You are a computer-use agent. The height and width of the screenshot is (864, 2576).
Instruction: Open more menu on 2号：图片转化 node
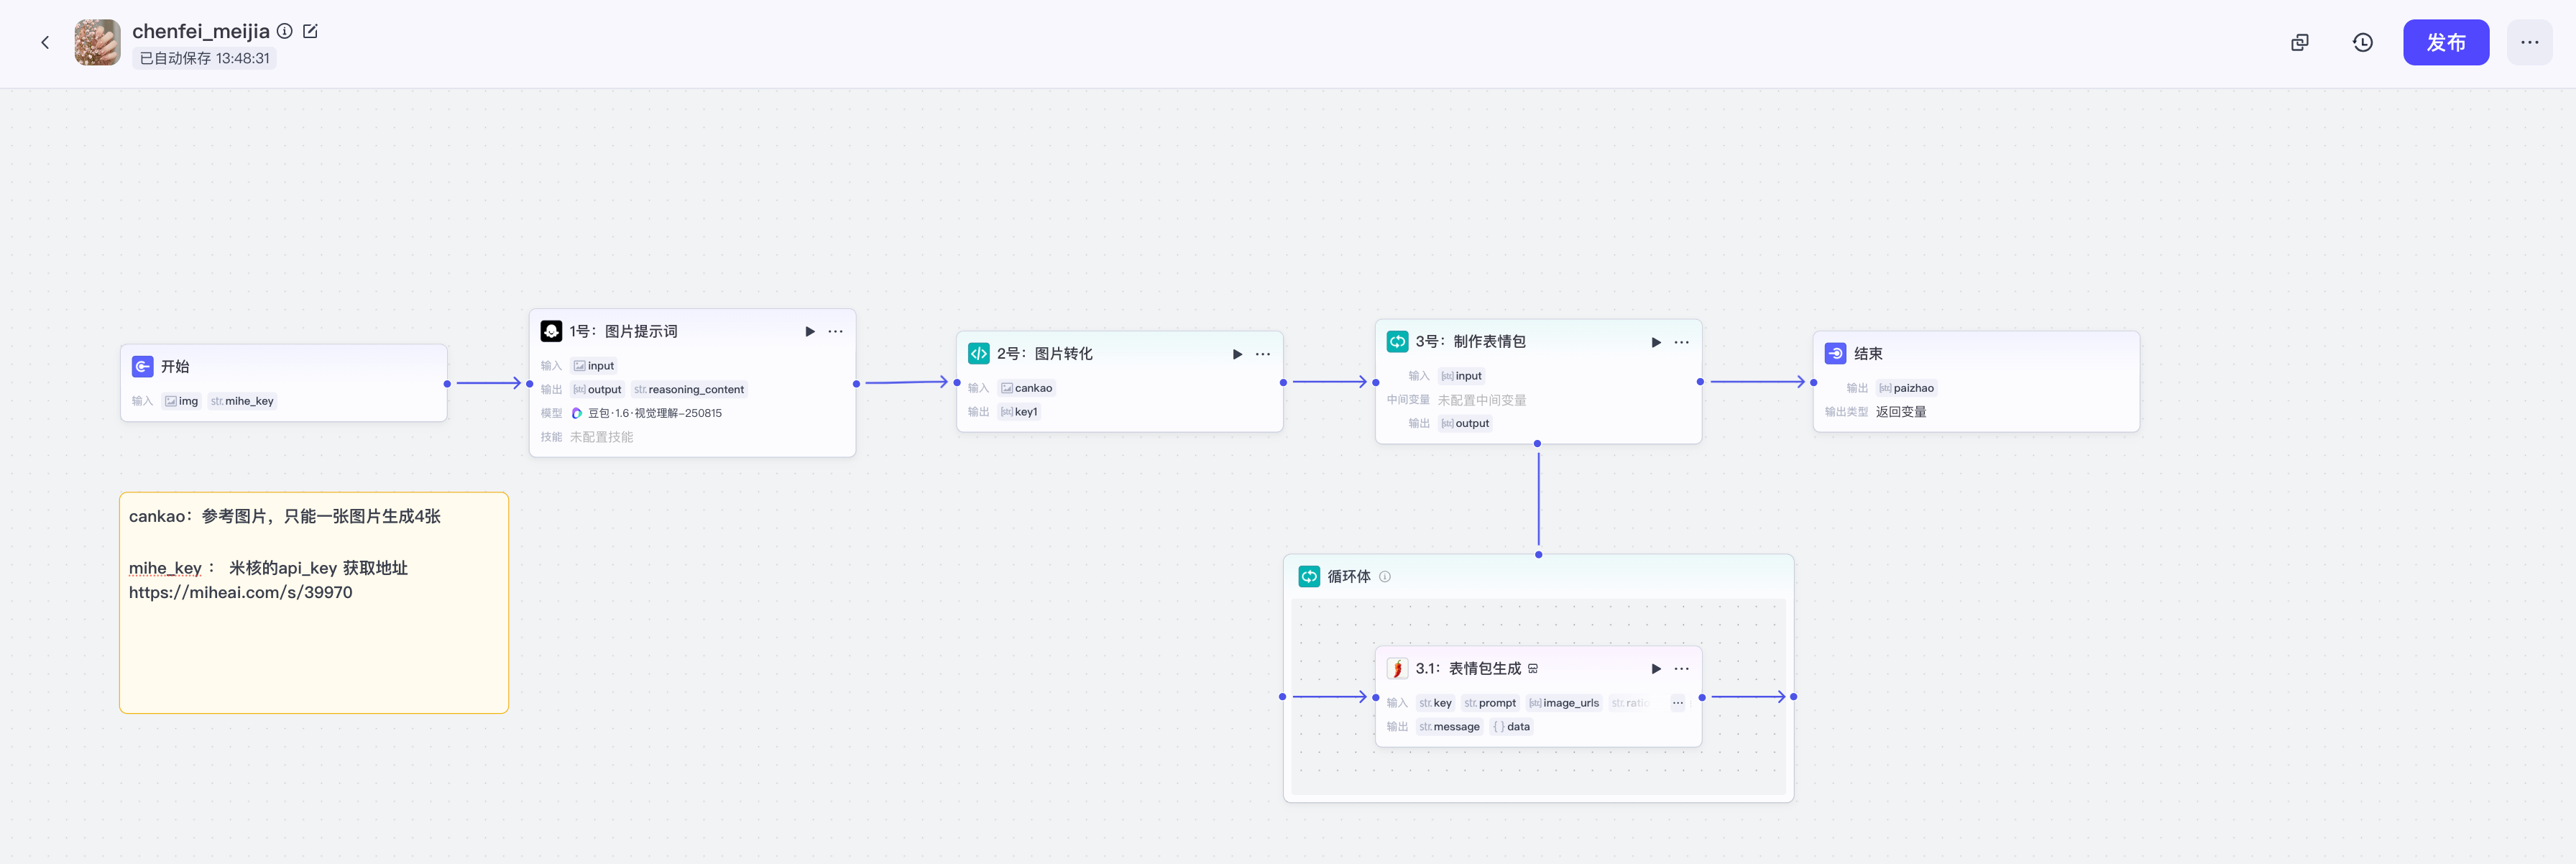[1263, 354]
